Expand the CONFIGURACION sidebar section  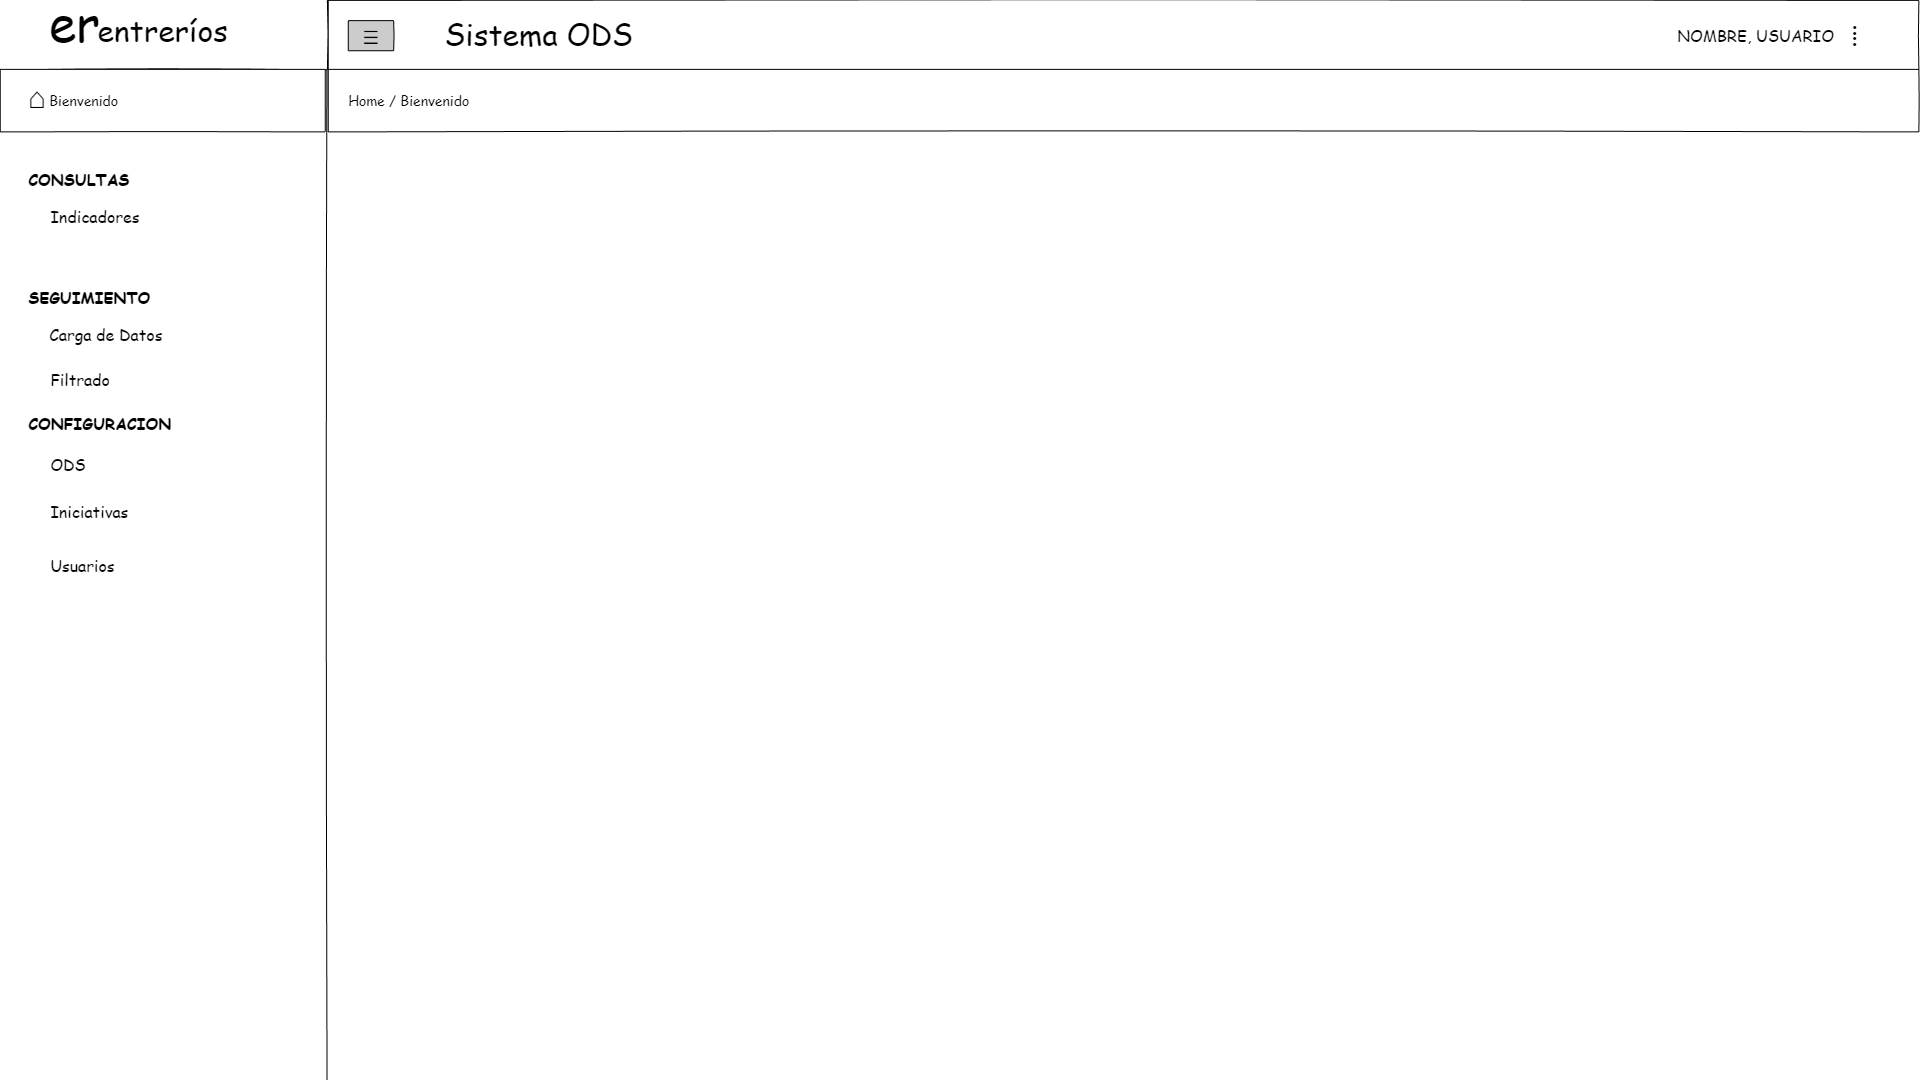[x=100, y=424]
